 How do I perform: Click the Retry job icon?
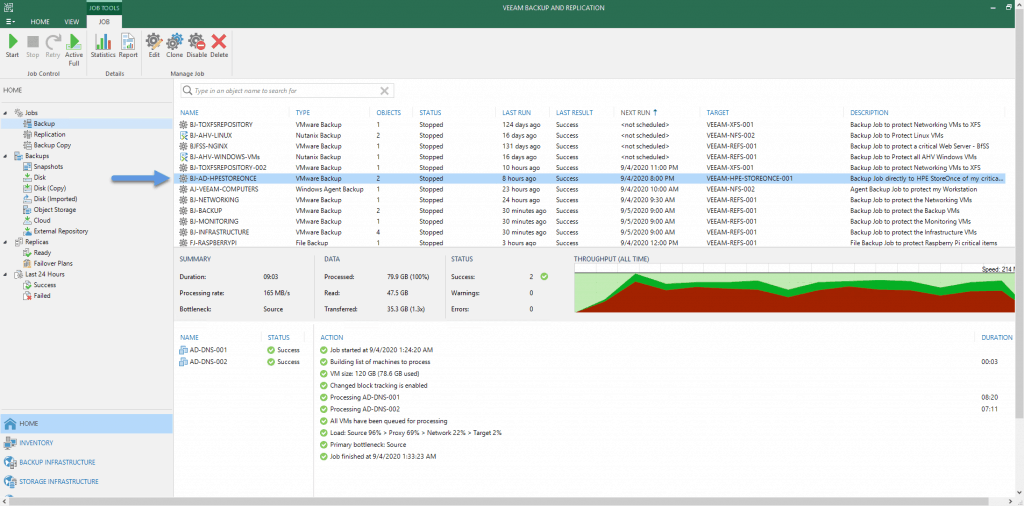point(53,46)
